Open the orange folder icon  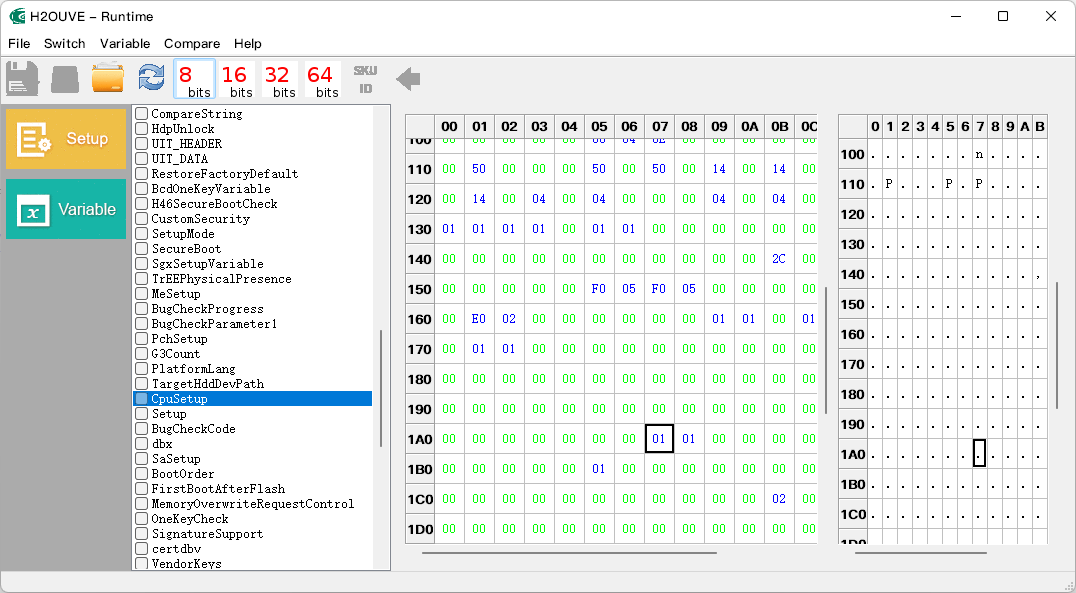coord(108,78)
